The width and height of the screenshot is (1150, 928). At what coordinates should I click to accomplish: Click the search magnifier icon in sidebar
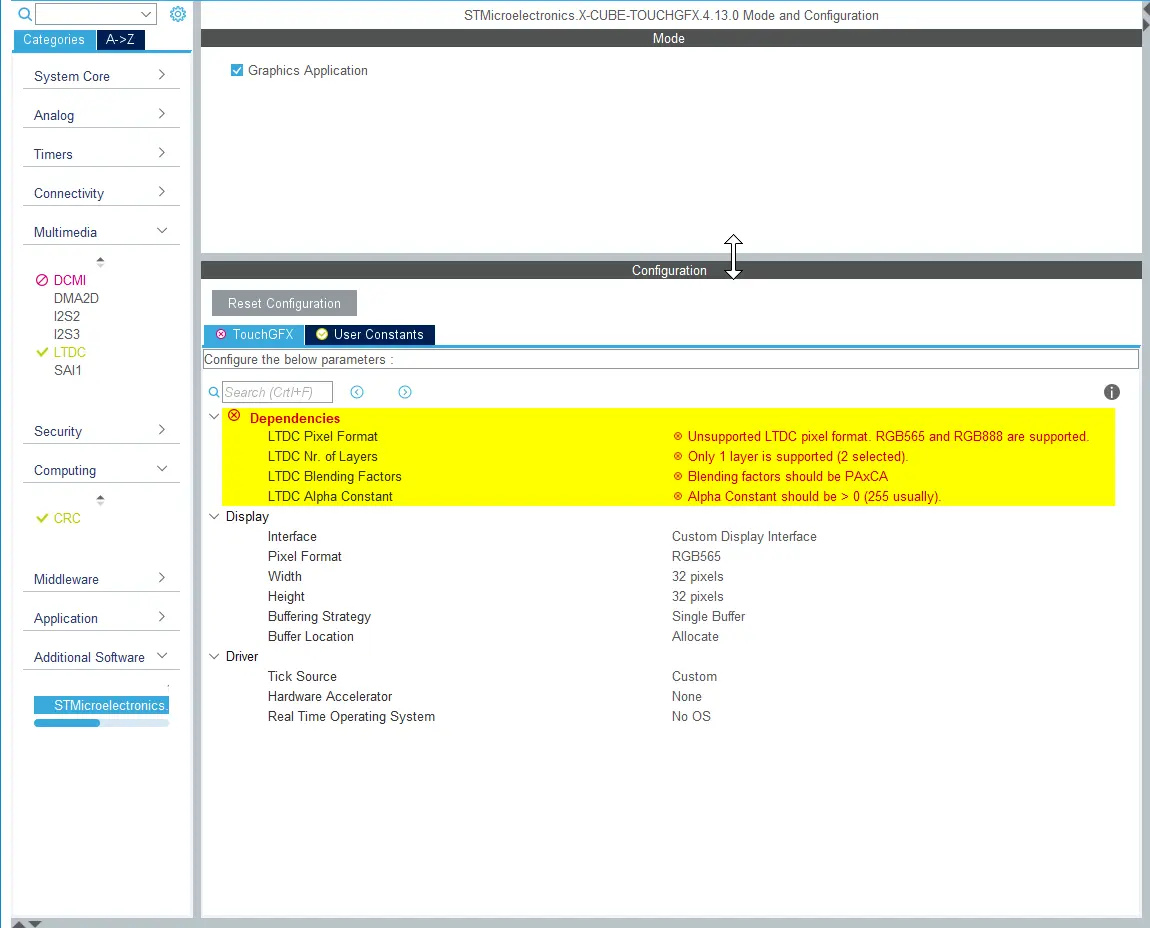click(x=25, y=14)
